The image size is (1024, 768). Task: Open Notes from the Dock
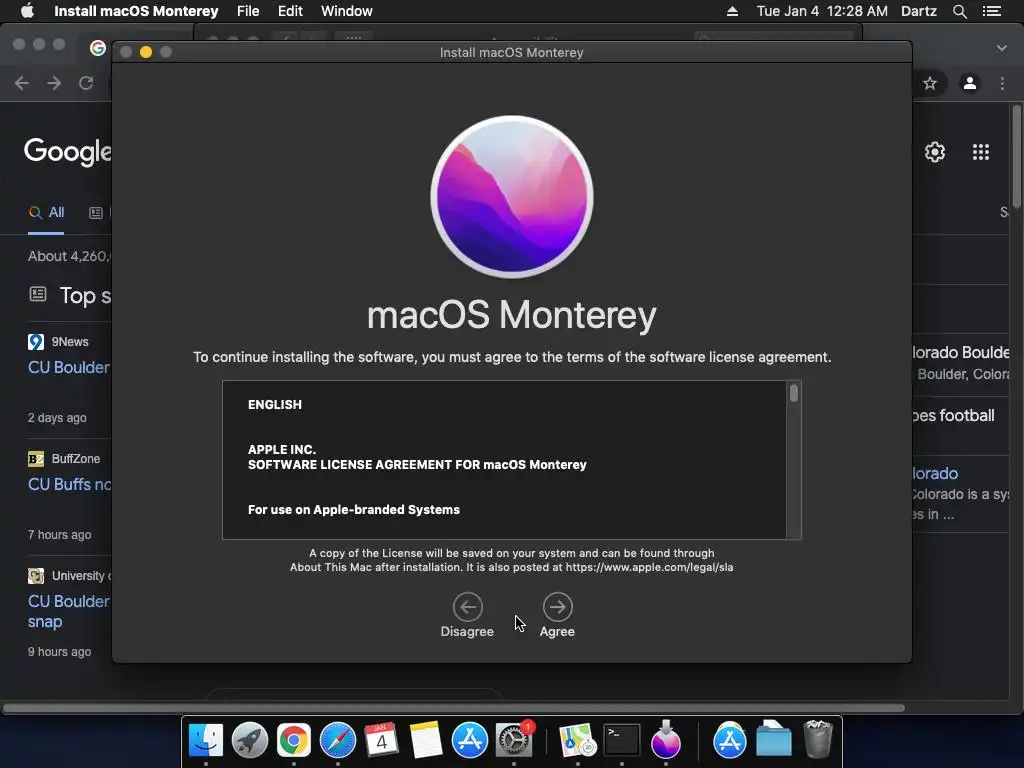[425, 740]
